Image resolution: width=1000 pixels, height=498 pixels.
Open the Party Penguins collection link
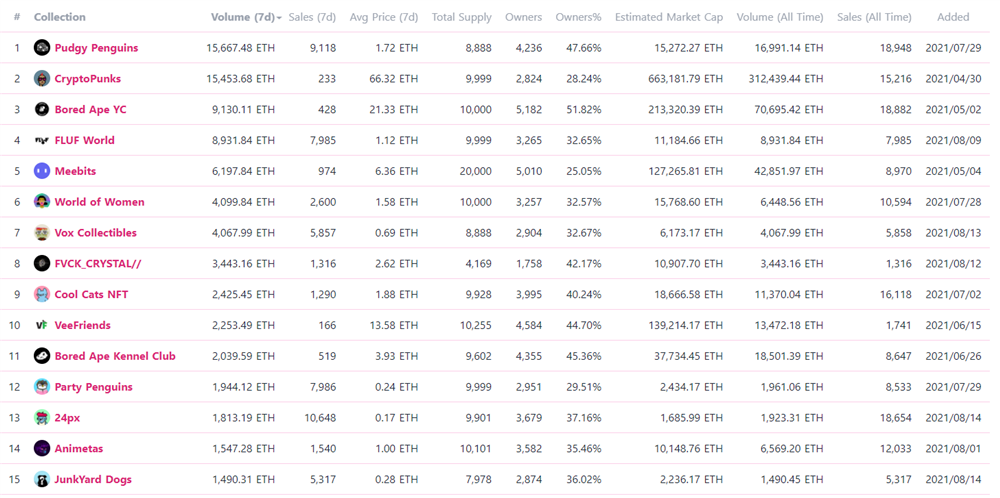coord(94,387)
